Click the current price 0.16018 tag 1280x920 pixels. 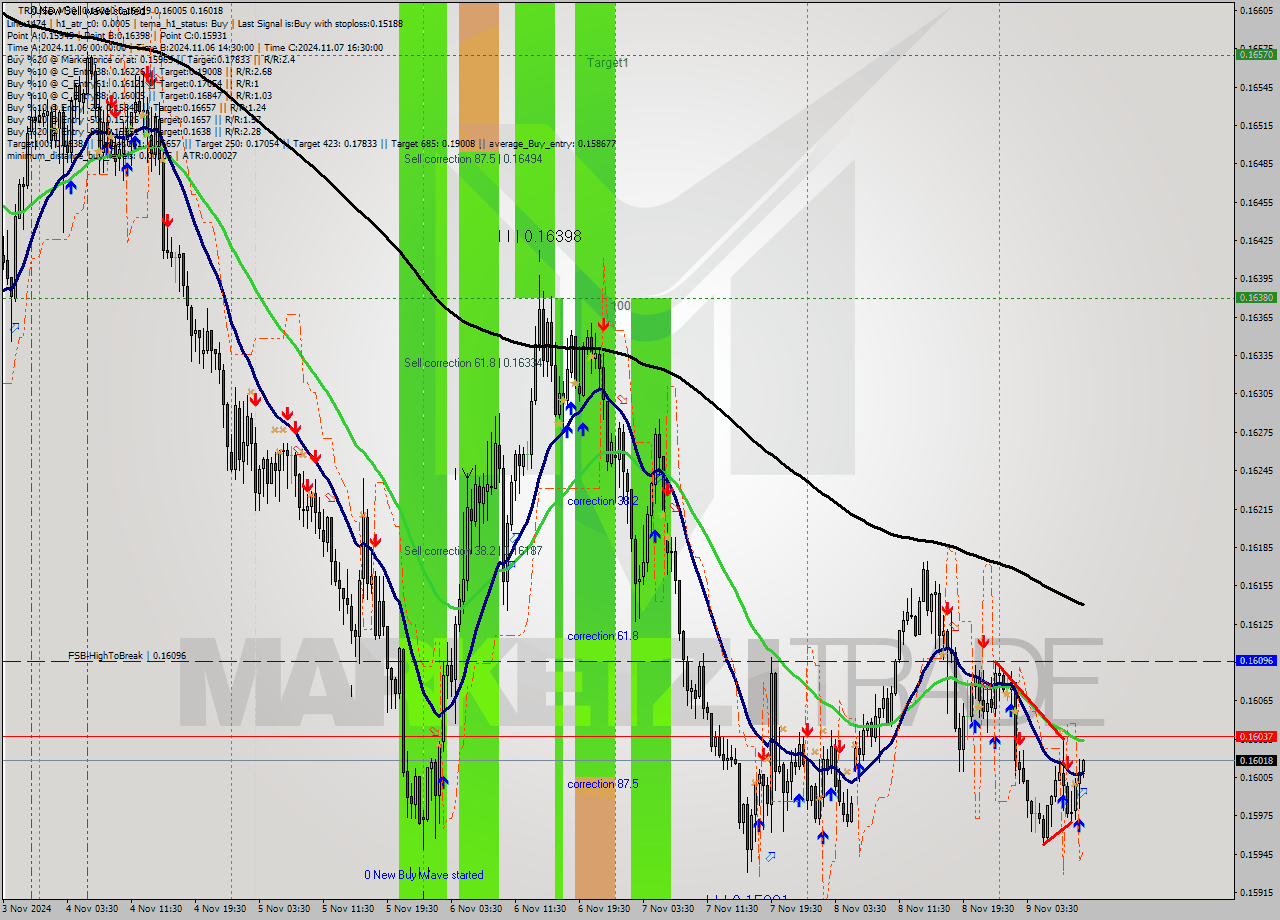pos(1257,761)
